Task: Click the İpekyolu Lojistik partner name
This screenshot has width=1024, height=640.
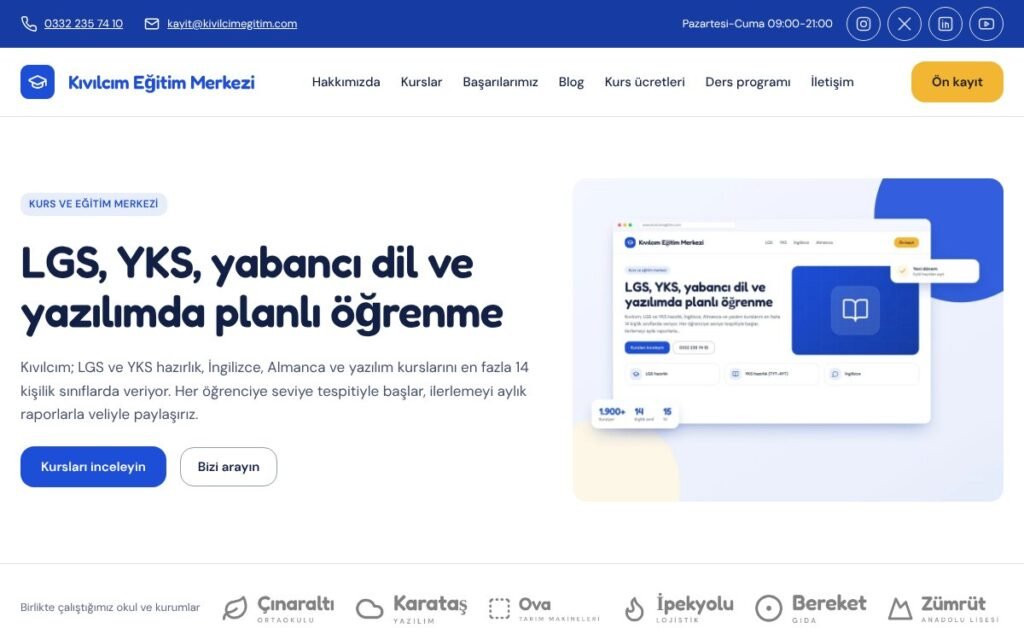Action: (x=695, y=608)
